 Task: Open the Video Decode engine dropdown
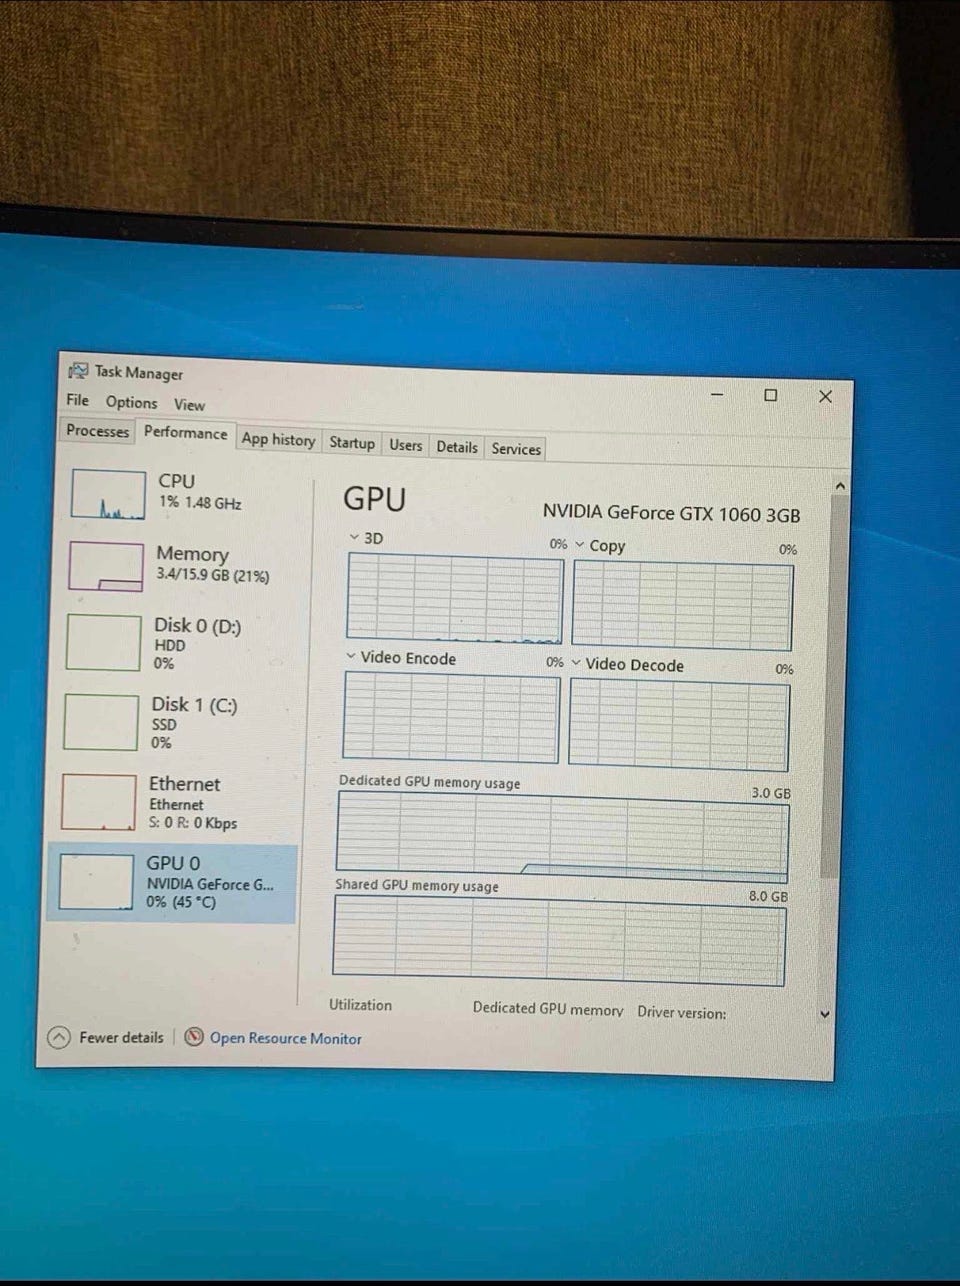point(576,663)
